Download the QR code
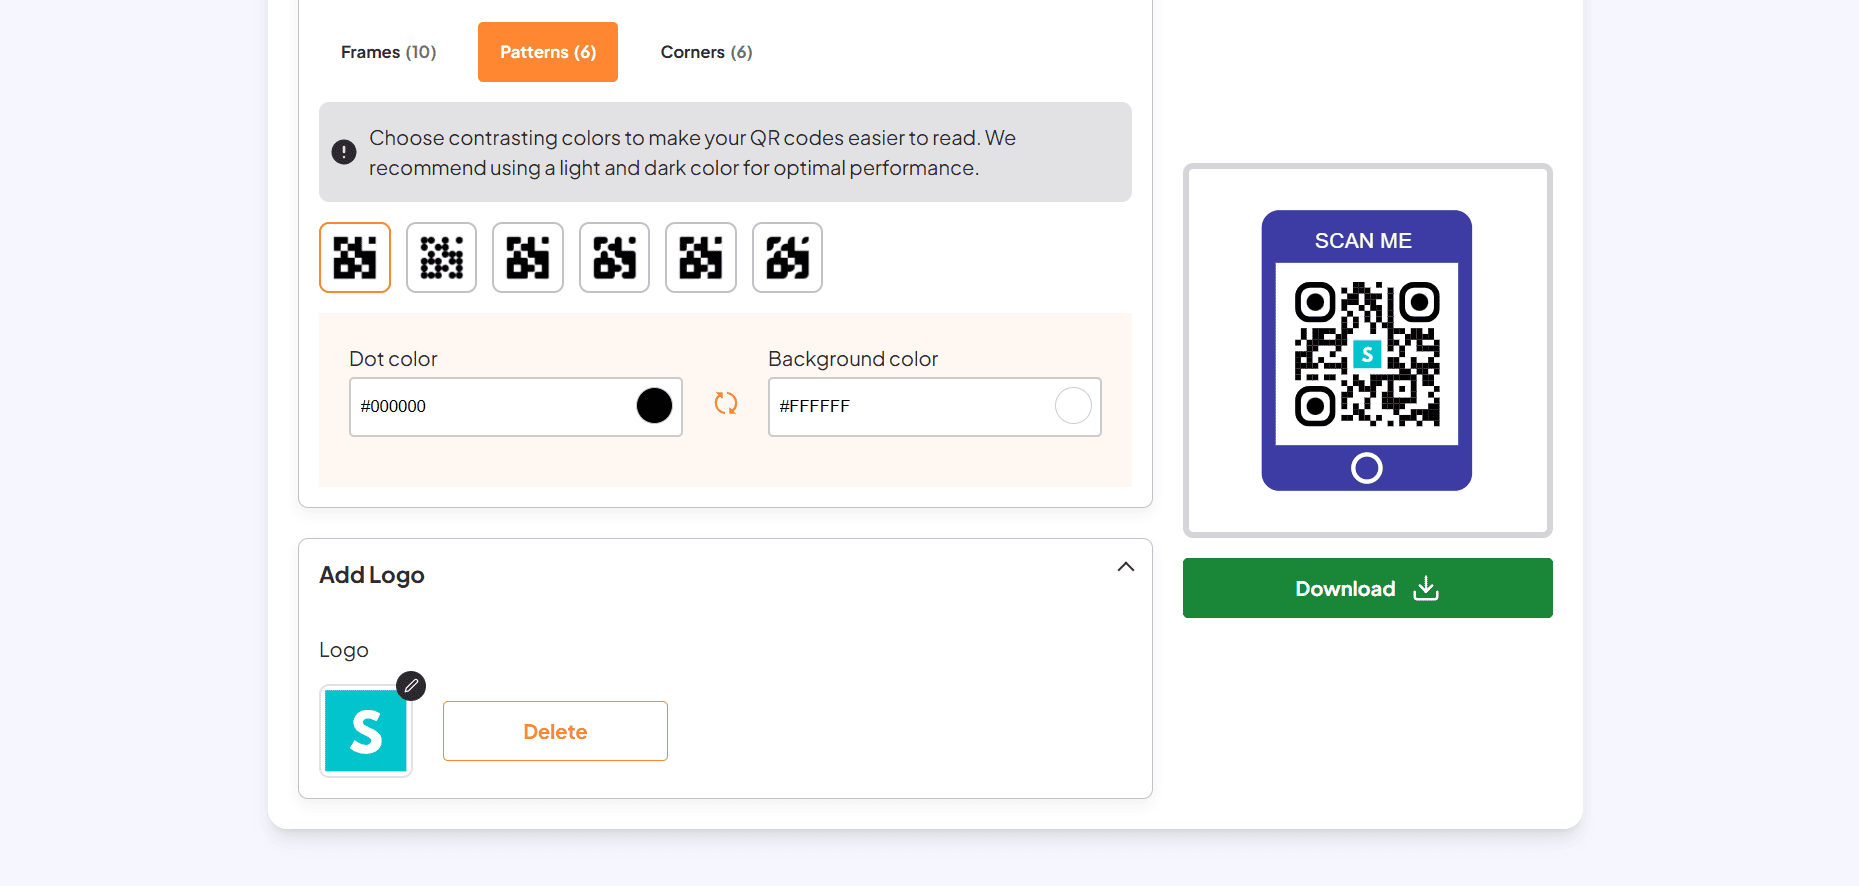Viewport: 1859px width, 886px height. (1366, 588)
